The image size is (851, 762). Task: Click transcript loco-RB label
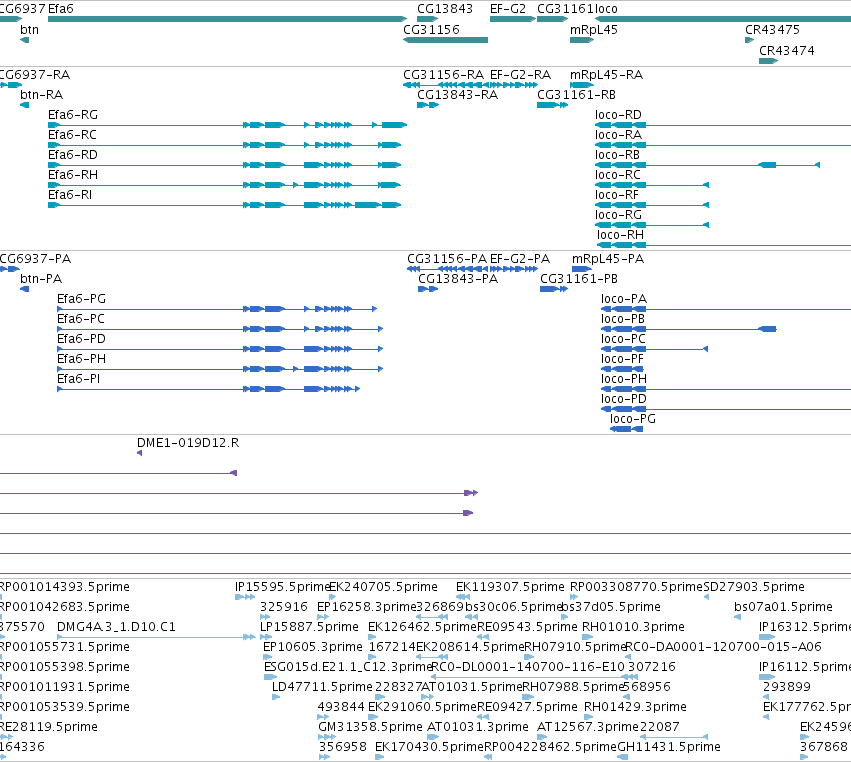coord(618,155)
